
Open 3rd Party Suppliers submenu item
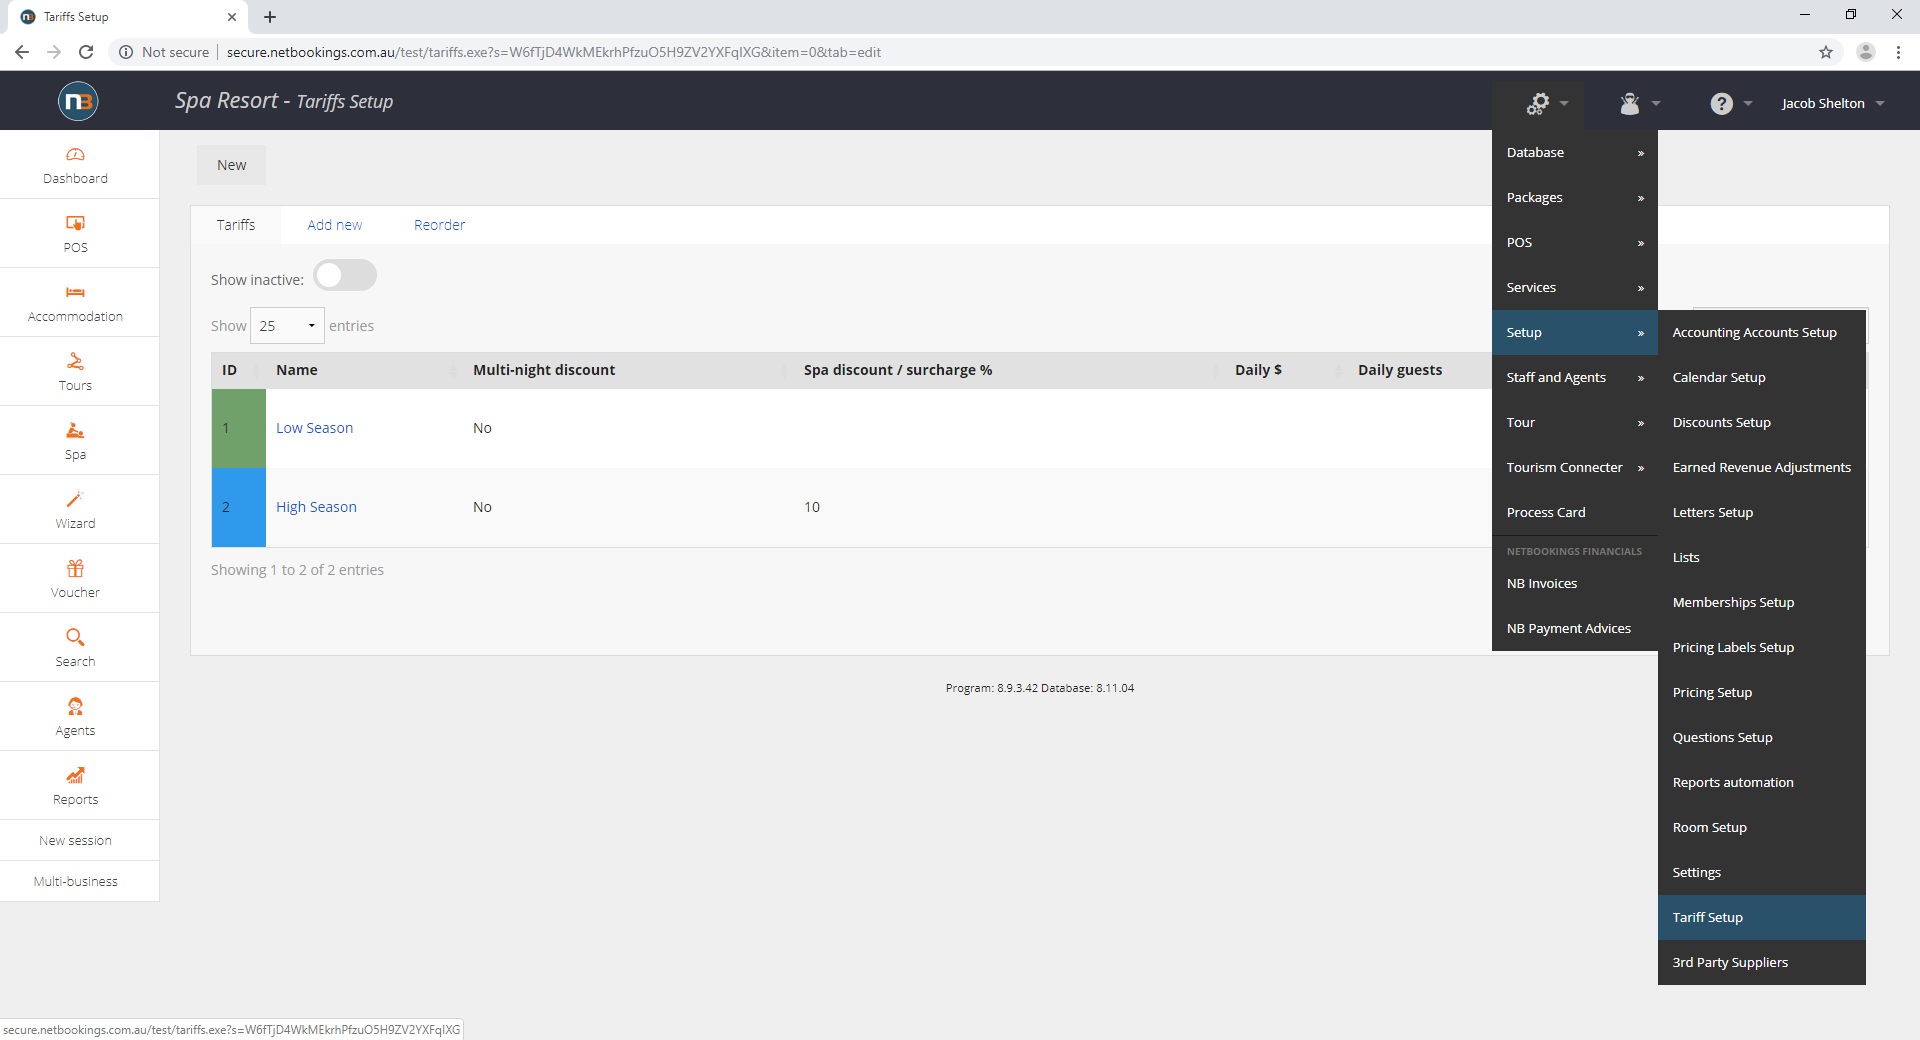[x=1762, y=962]
